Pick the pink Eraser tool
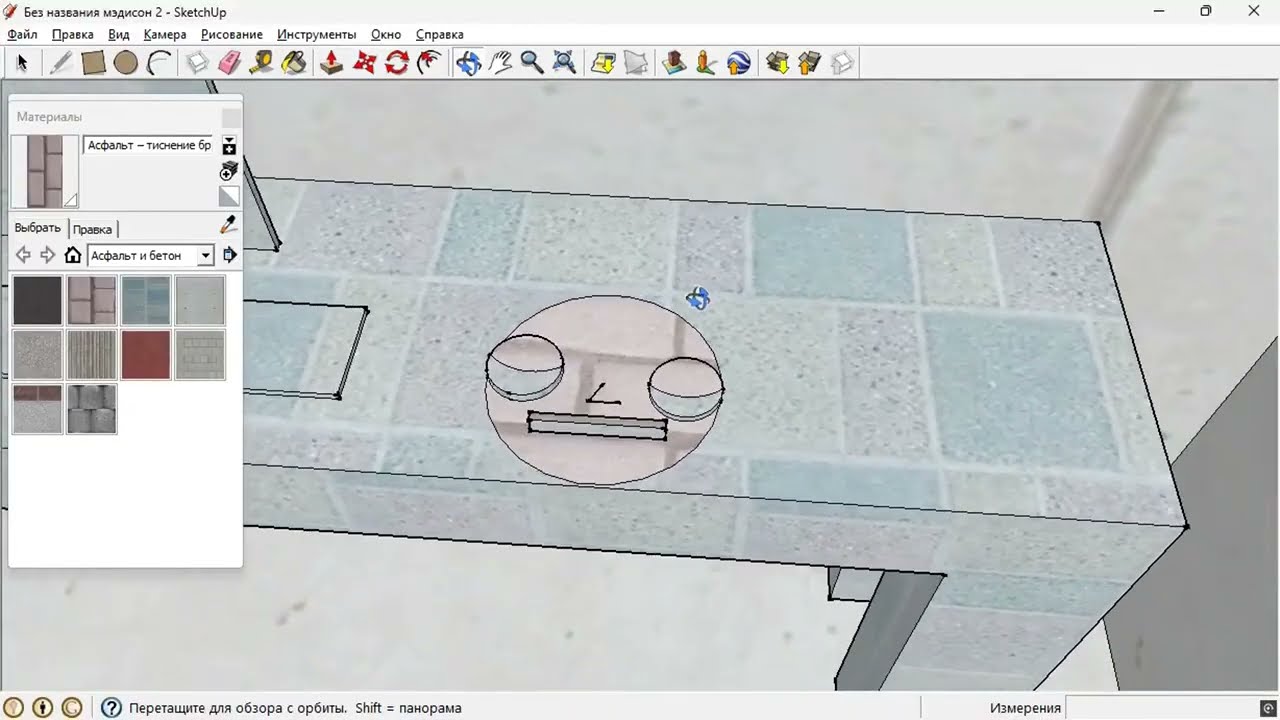The height and width of the screenshot is (720, 1280). click(x=229, y=63)
